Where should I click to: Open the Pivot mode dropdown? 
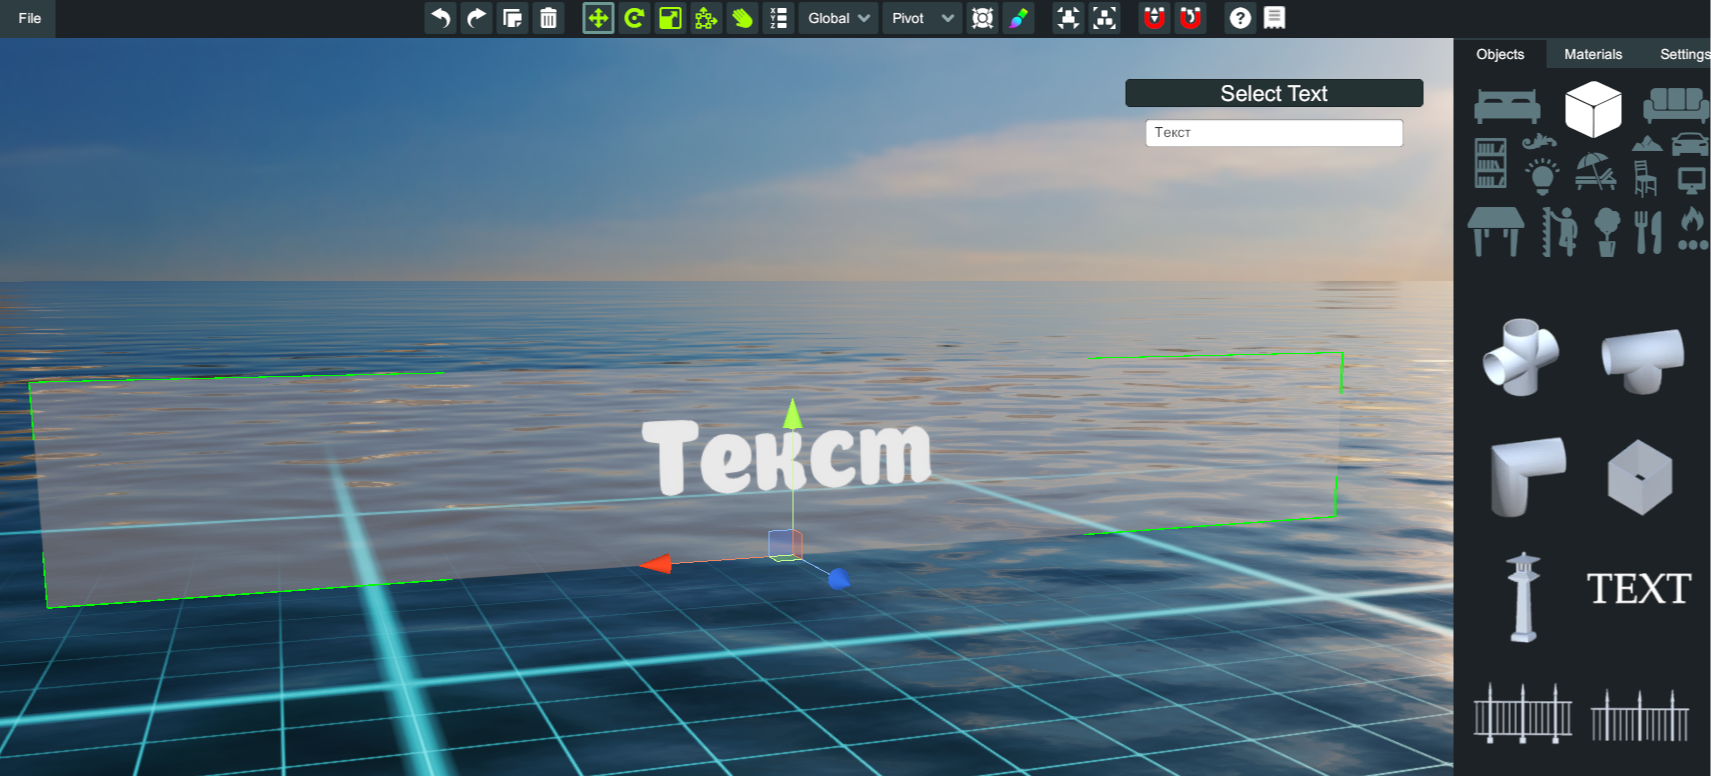pos(922,18)
